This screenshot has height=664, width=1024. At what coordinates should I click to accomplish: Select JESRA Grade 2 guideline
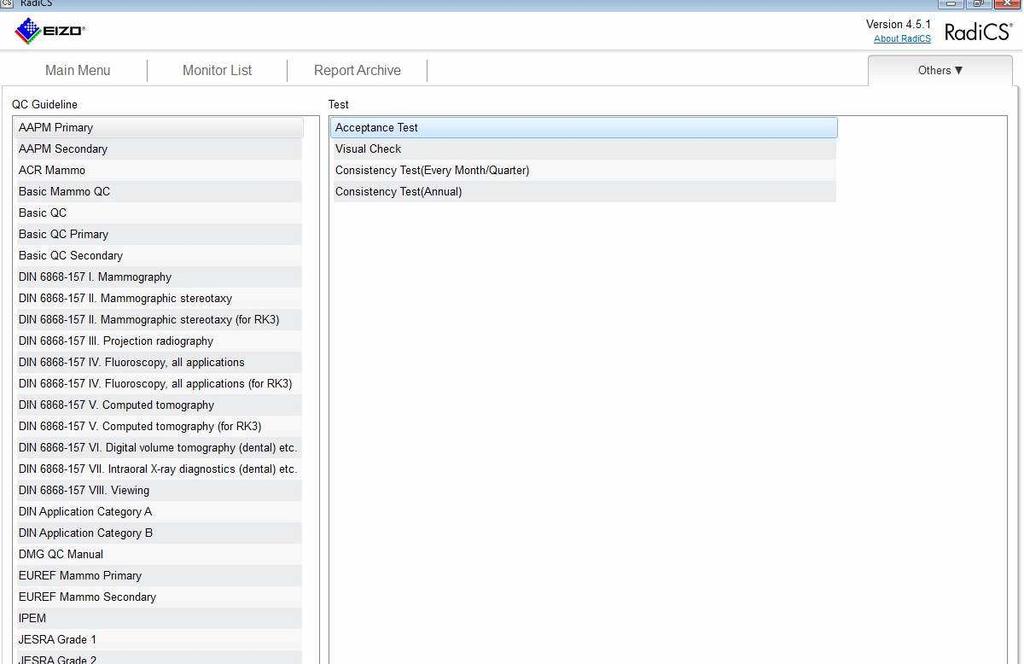[159, 657]
